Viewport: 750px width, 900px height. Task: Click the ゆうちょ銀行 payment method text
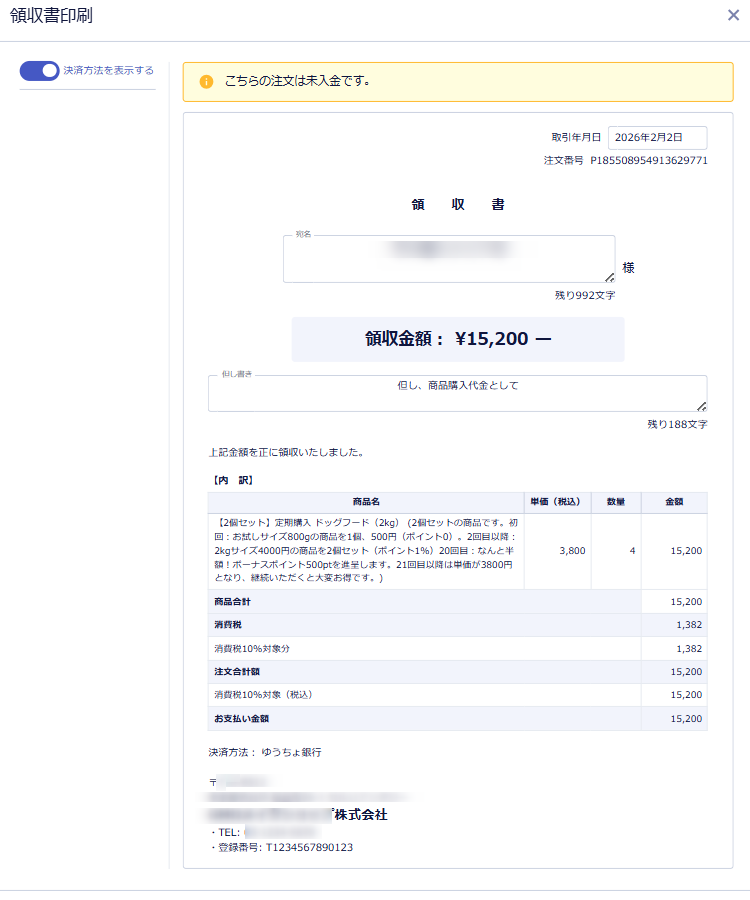click(292, 752)
